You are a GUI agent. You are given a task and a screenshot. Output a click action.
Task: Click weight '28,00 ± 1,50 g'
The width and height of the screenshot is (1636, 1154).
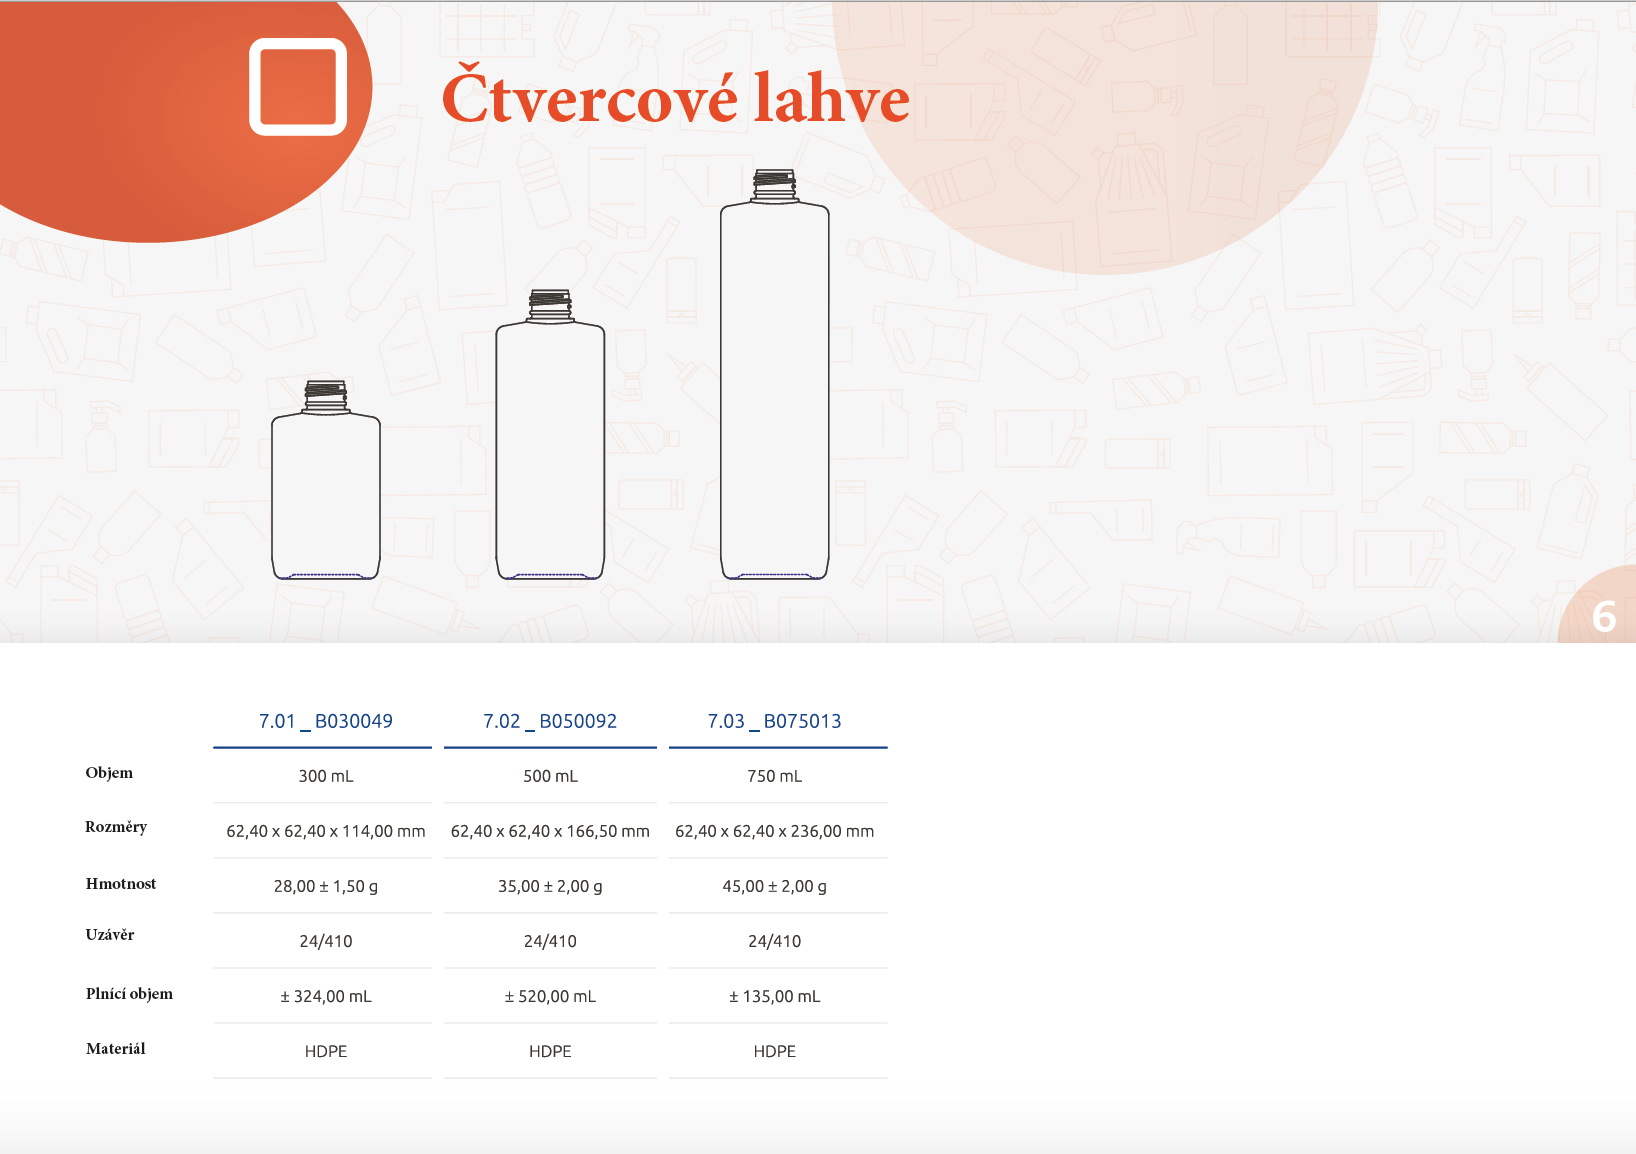click(x=326, y=886)
